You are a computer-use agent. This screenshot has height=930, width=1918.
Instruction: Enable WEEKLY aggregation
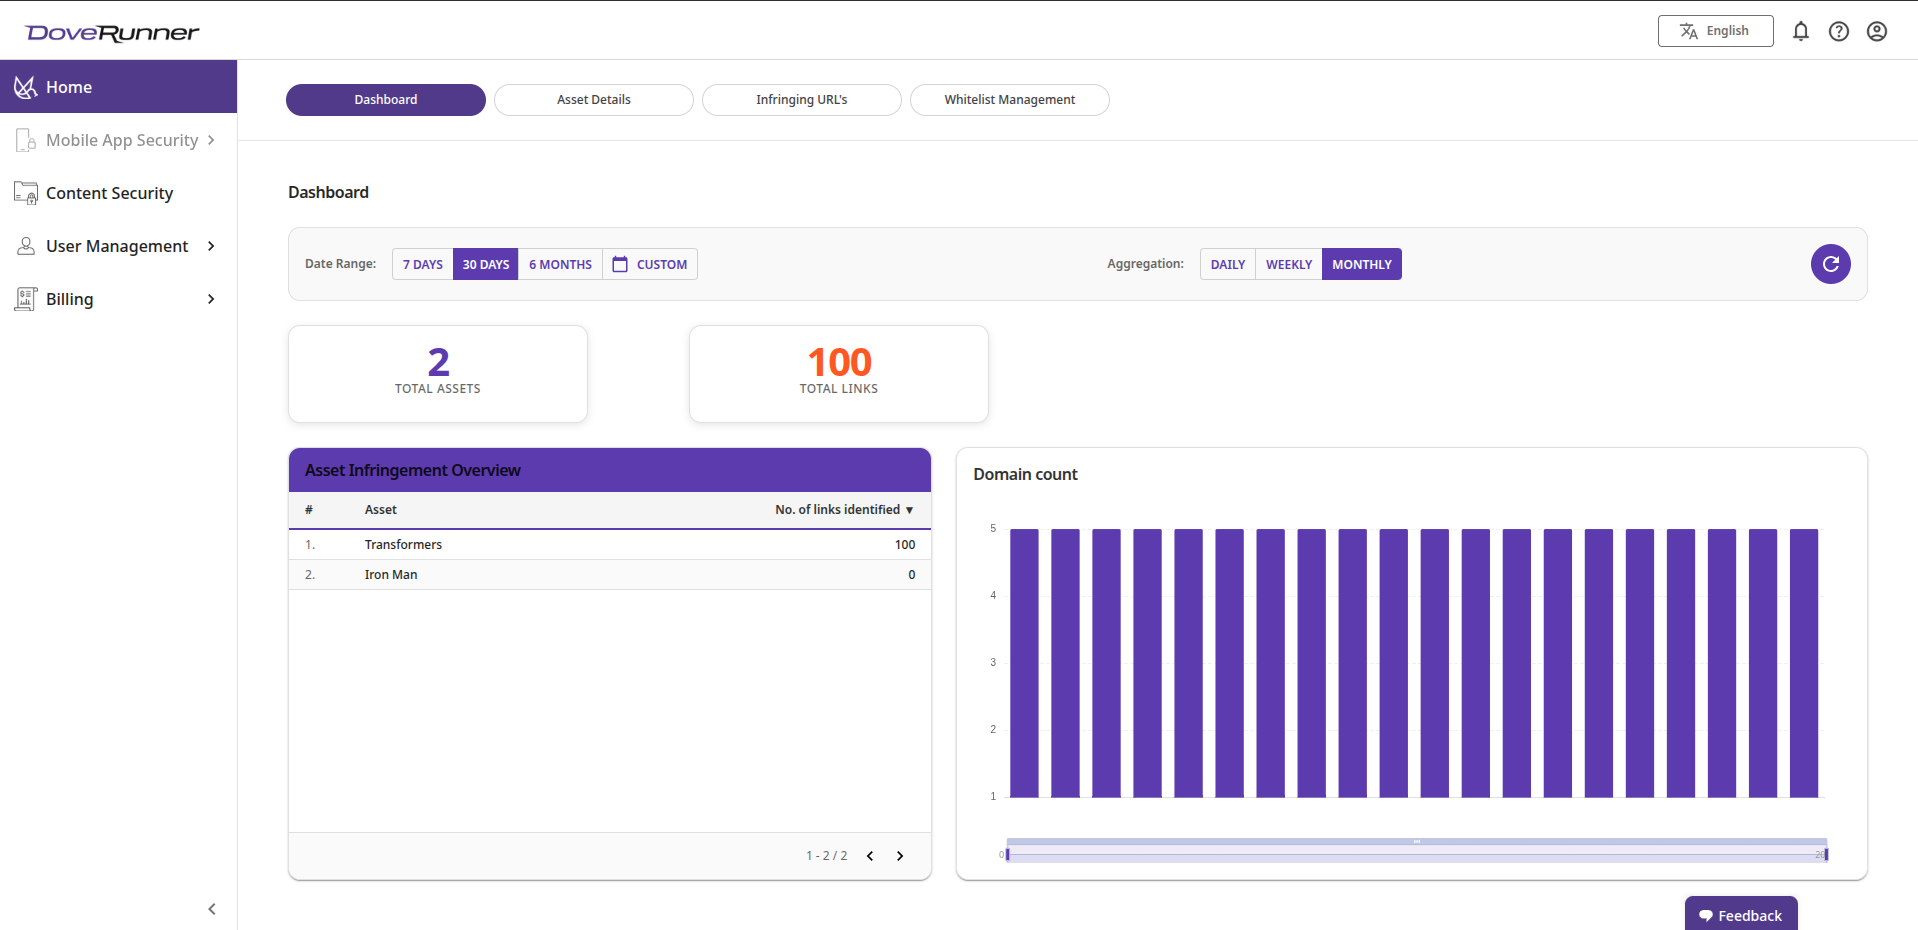(x=1288, y=264)
